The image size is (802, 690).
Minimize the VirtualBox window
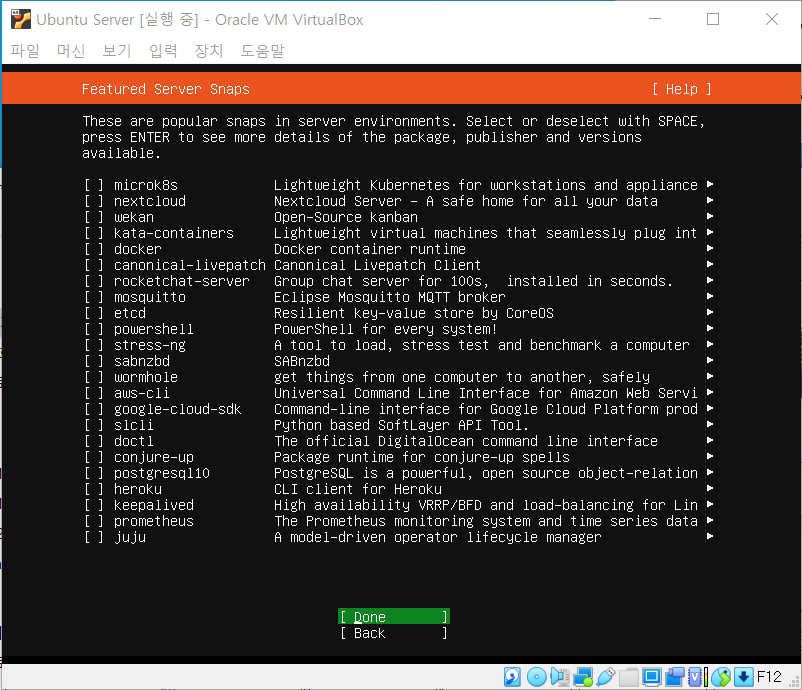click(x=655, y=19)
